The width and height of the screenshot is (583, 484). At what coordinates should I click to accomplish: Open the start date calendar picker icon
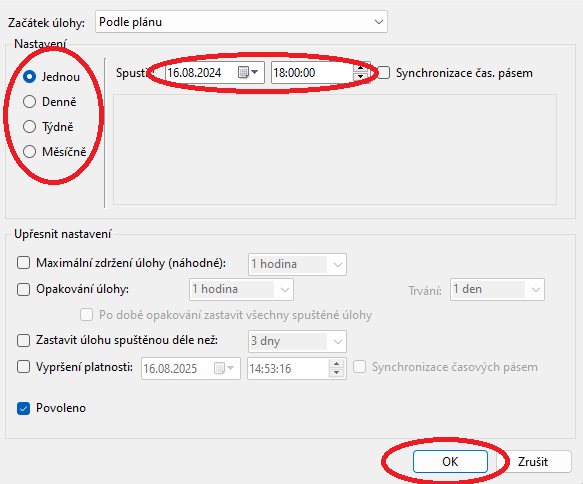coord(248,72)
